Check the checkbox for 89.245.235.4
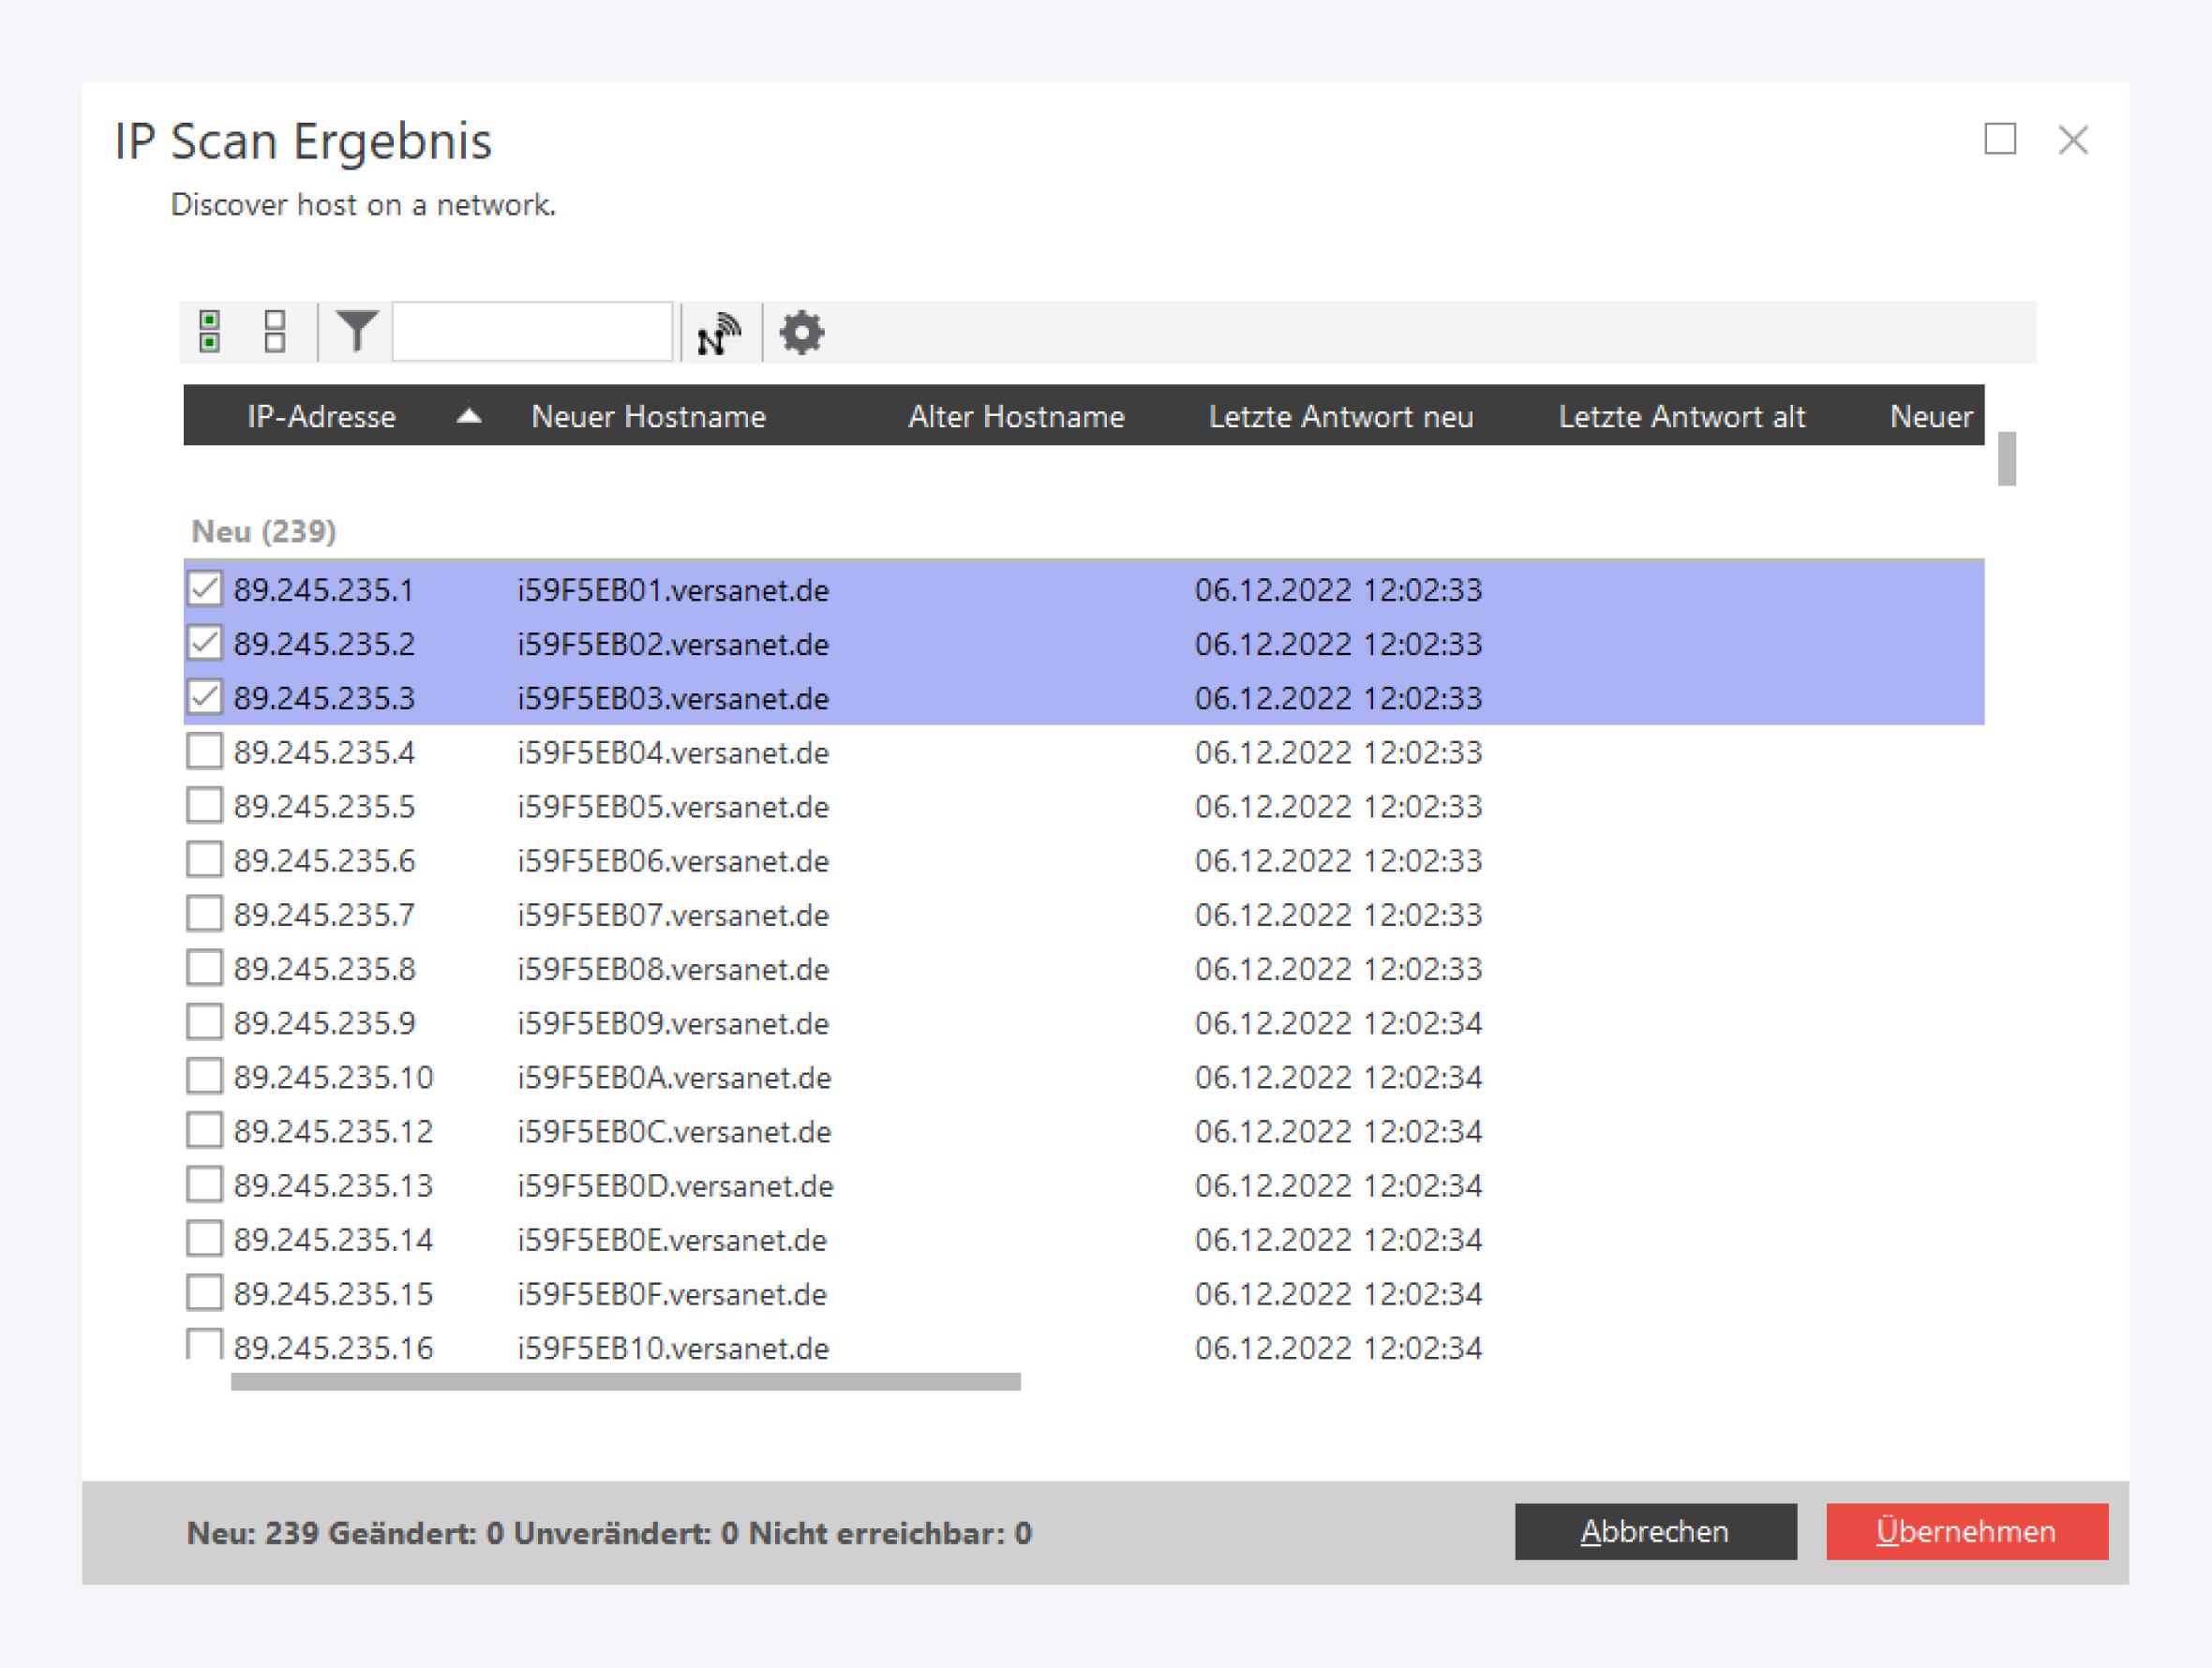The image size is (2212, 1668). [x=205, y=751]
